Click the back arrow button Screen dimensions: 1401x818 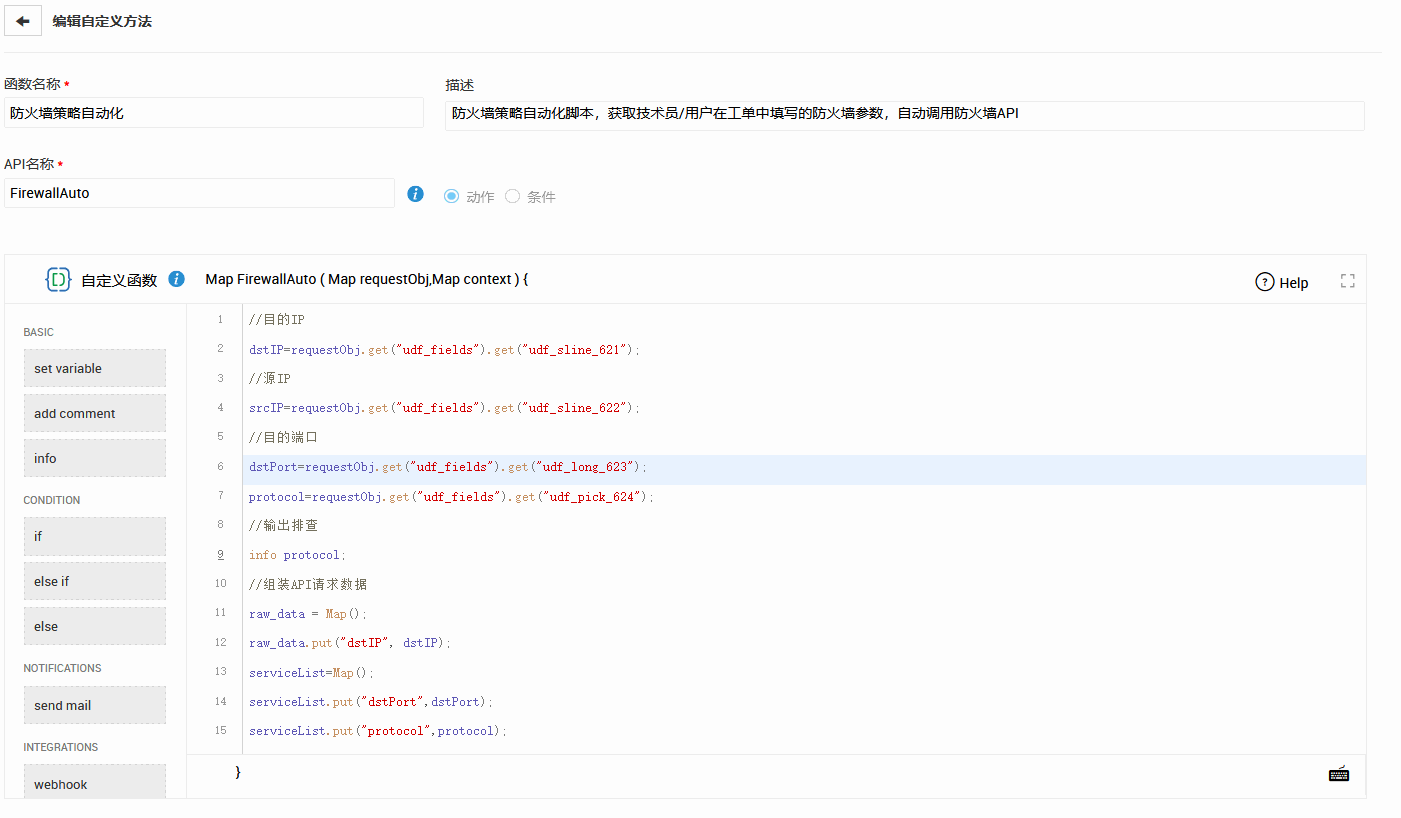pyautogui.click(x=23, y=21)
